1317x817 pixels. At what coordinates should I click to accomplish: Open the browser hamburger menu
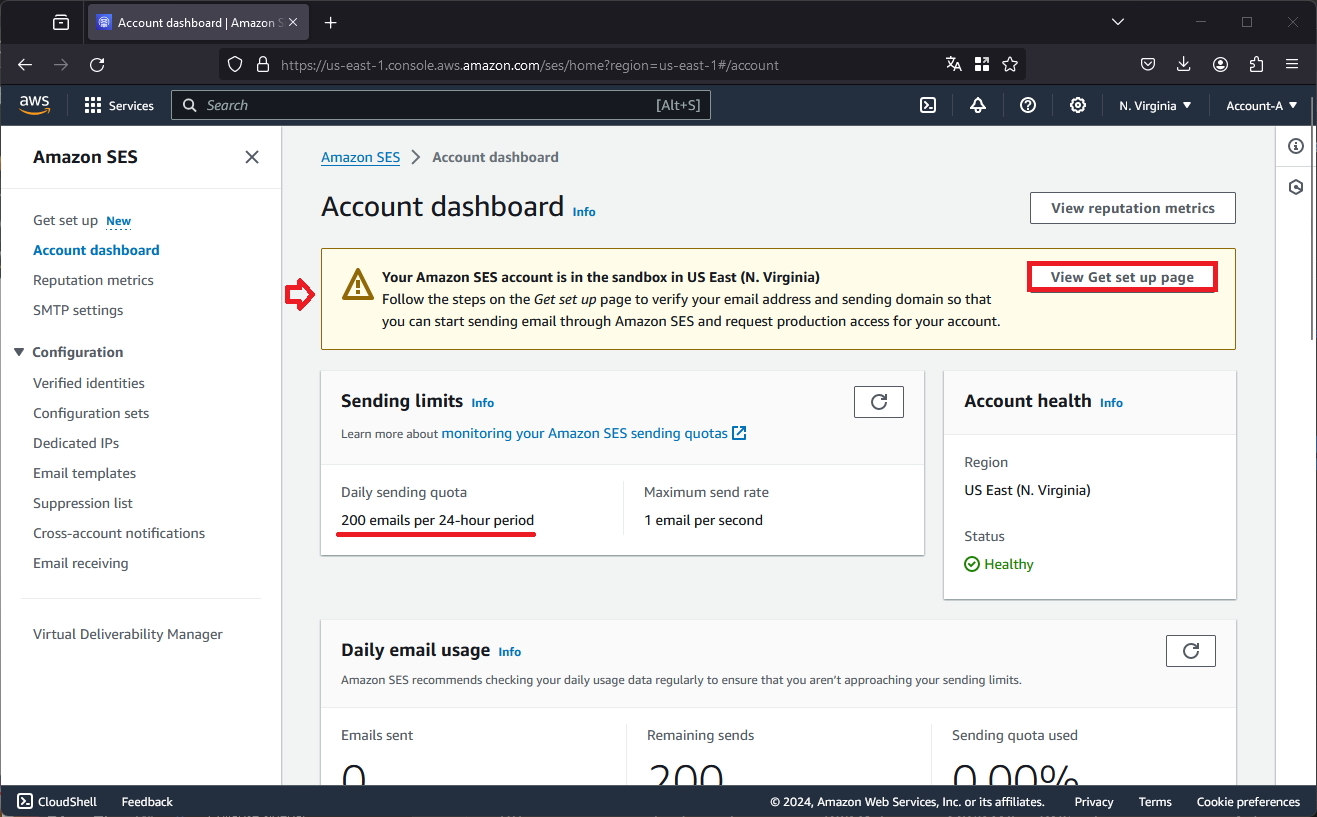1292,65
